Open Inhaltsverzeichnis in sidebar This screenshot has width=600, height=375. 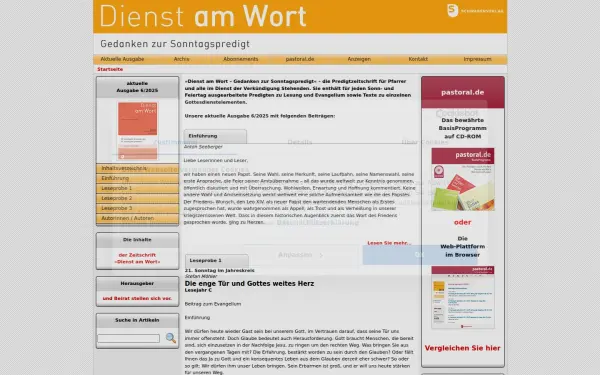click(137, 168)
